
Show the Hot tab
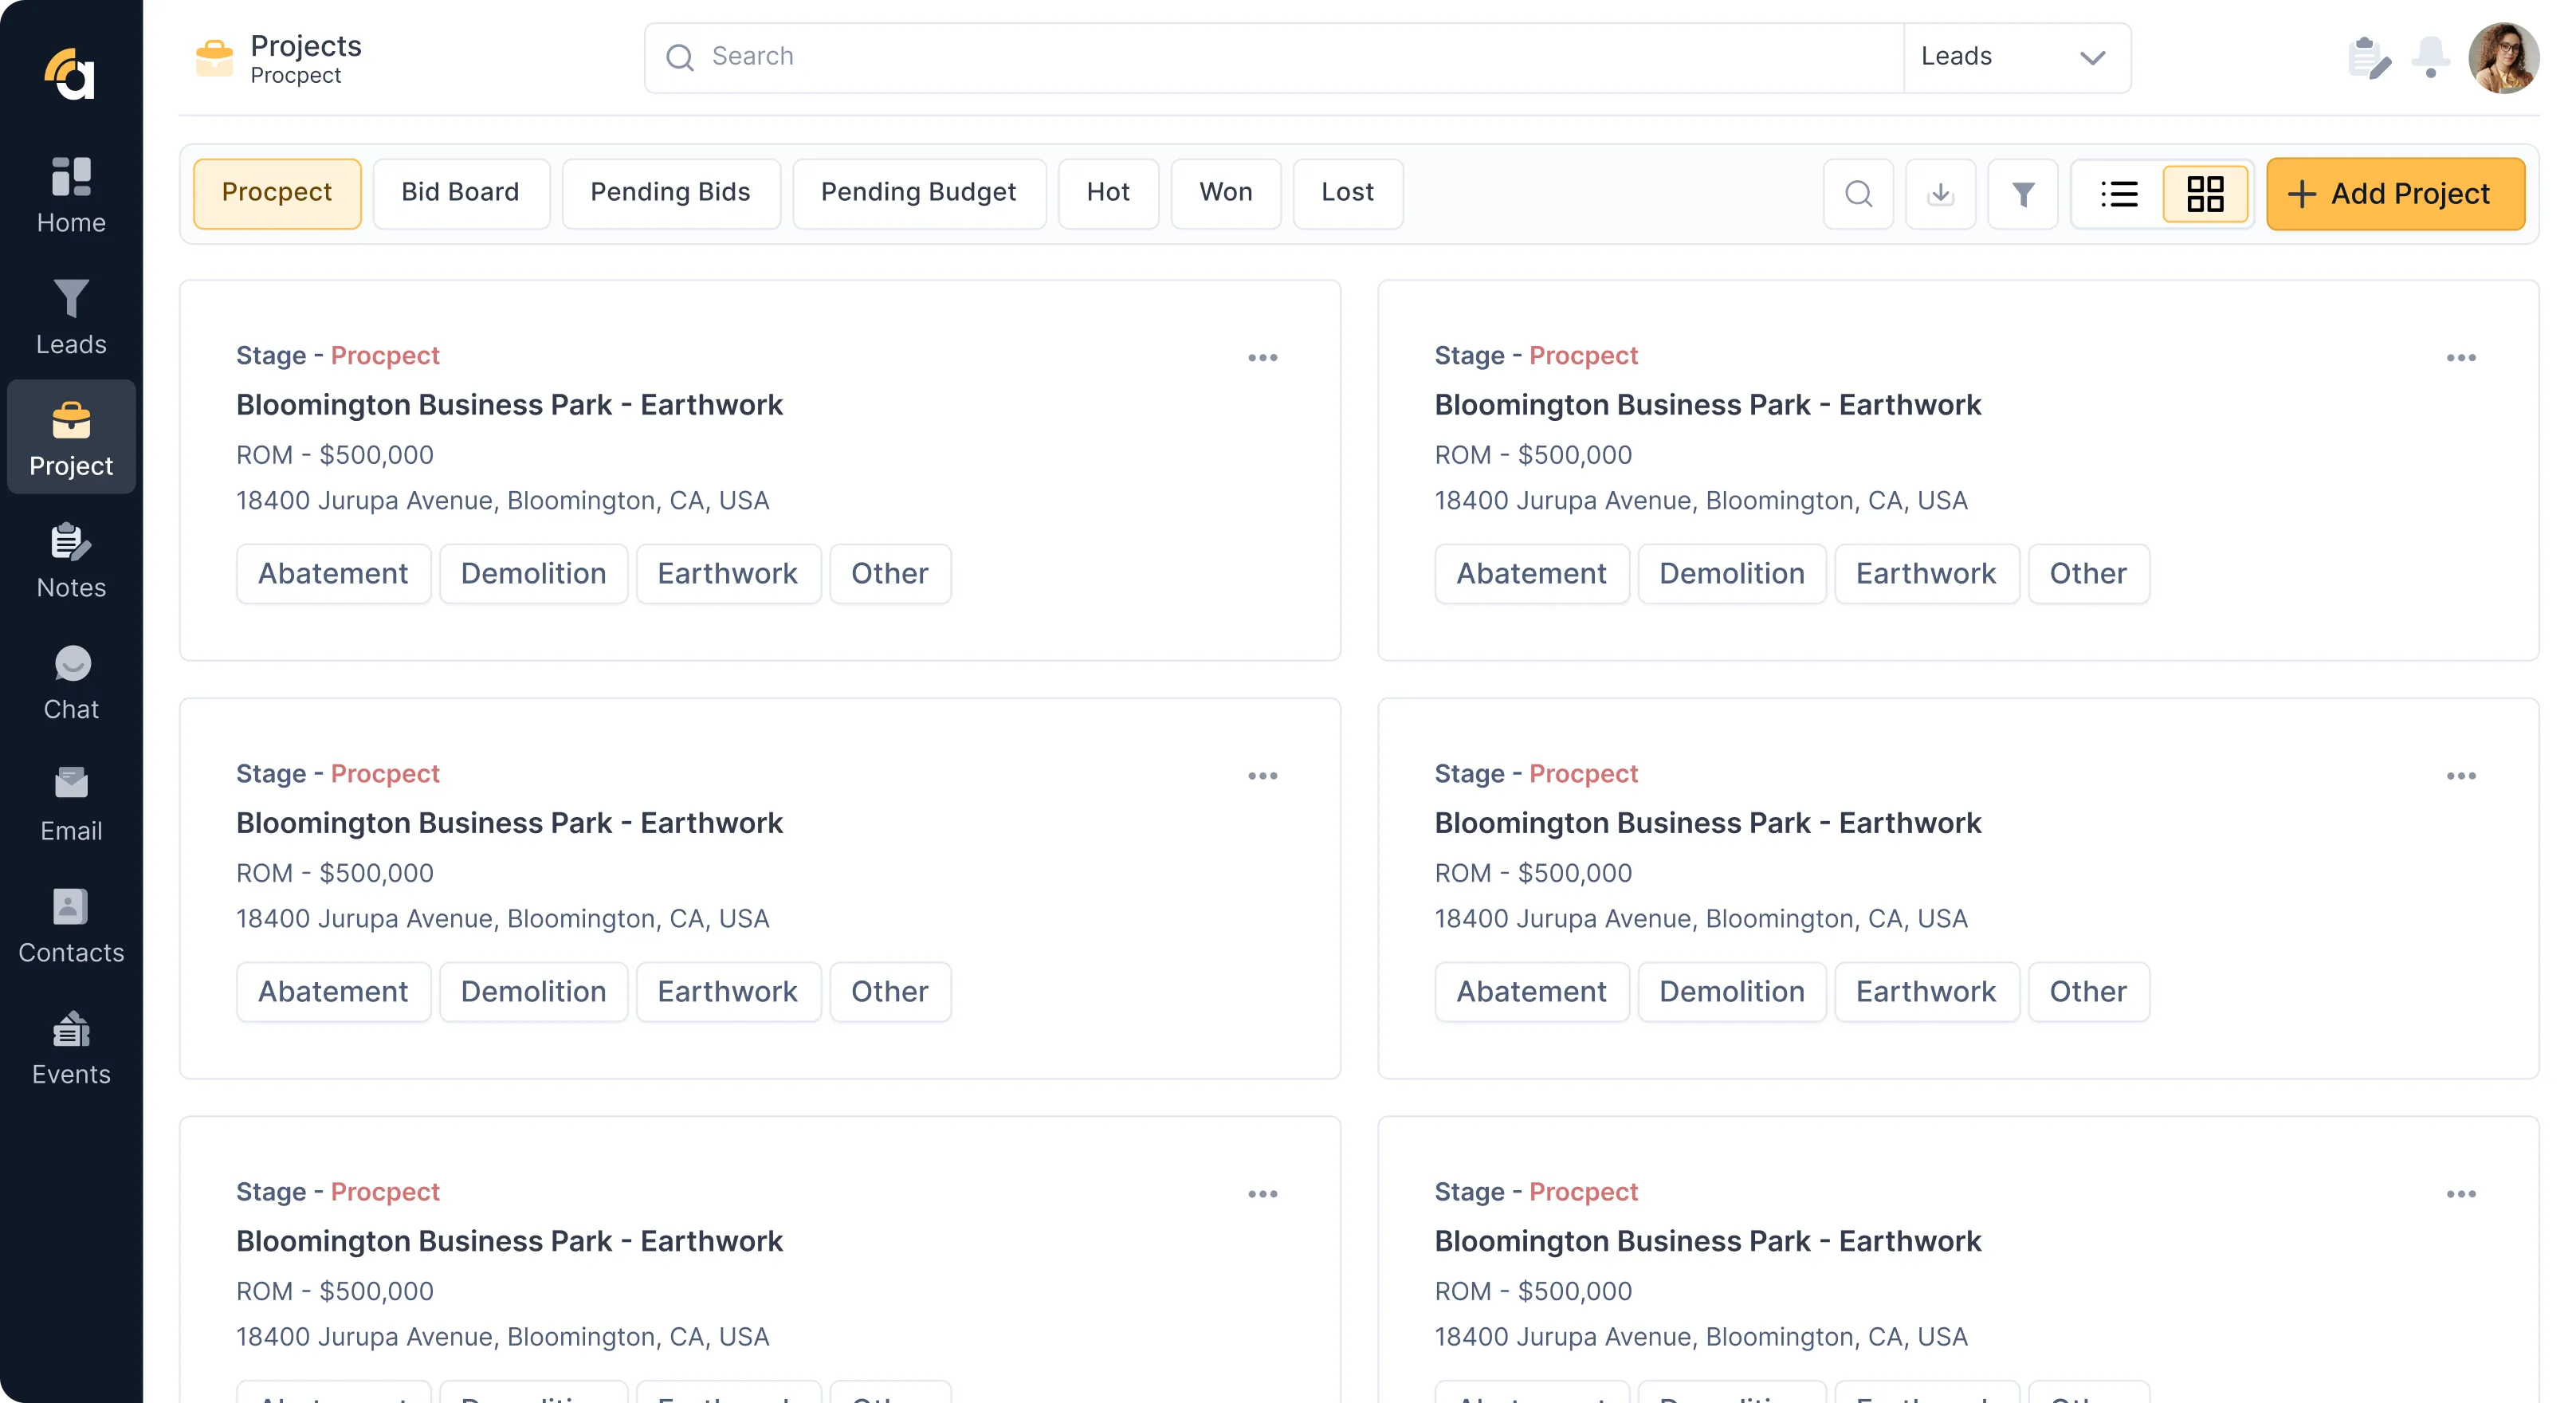pyautogui.click(x=1108, y=193)
